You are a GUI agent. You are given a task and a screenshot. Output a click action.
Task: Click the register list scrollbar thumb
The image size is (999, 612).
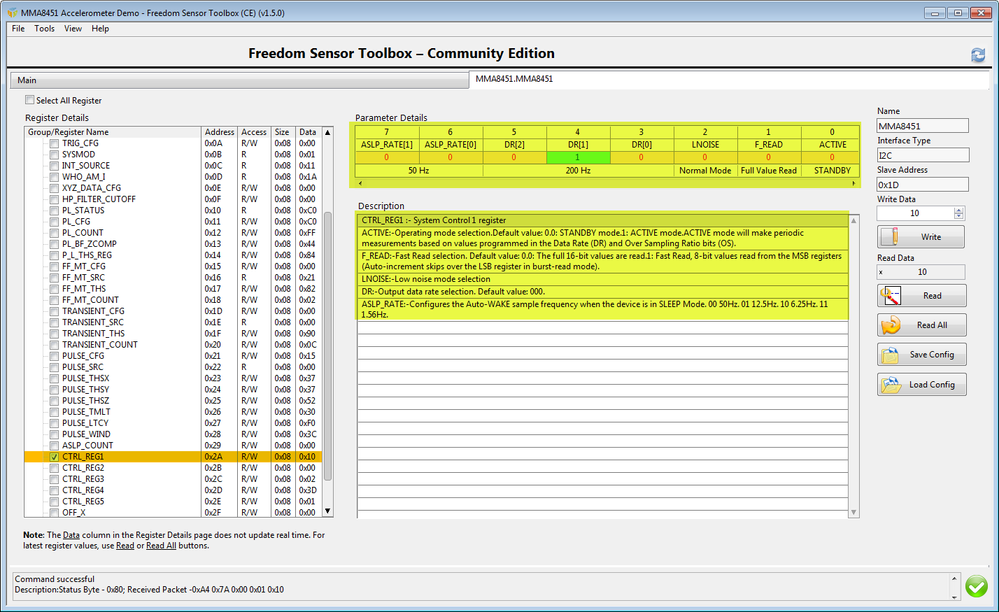point(328,346)
